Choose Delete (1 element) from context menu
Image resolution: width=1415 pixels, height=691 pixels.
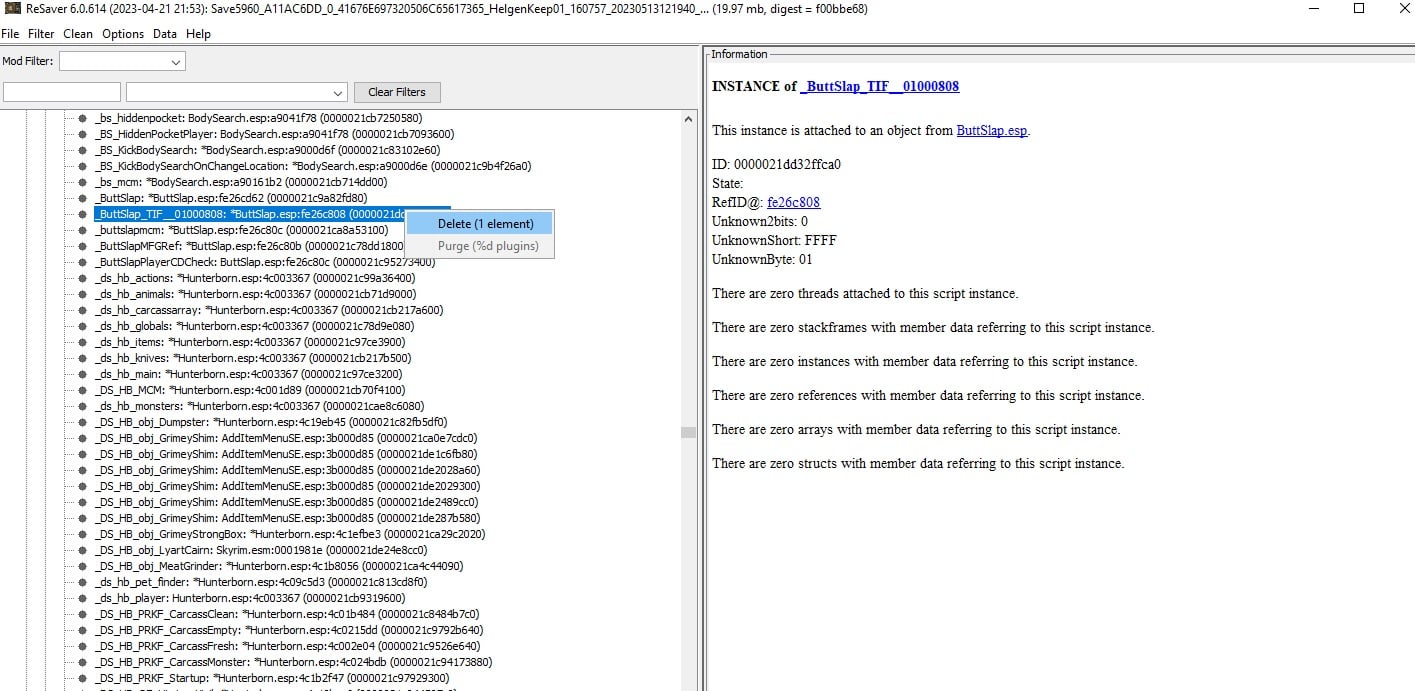tap(479, 224)
